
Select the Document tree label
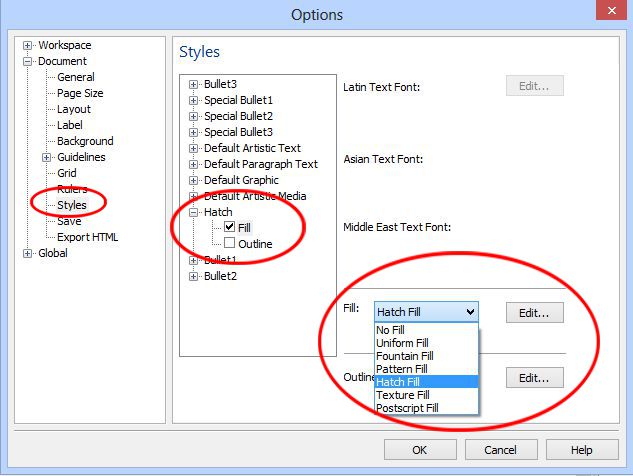tap(62, 61)
